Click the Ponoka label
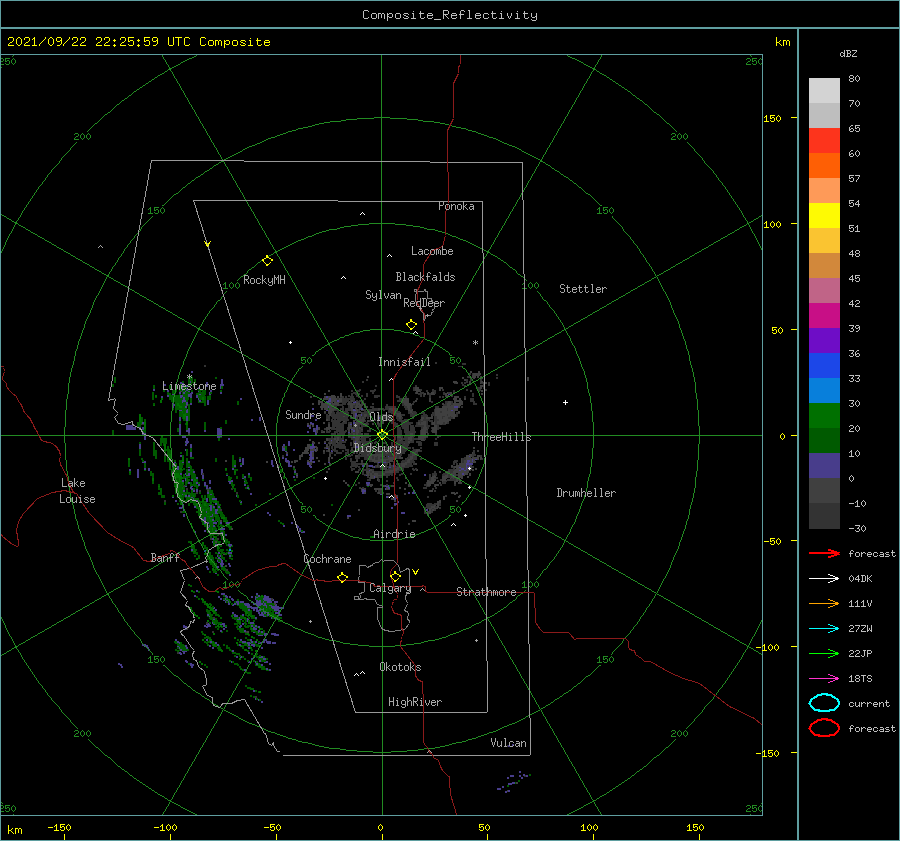The height and width of the screenshot is (841, 900). point(456,206)
